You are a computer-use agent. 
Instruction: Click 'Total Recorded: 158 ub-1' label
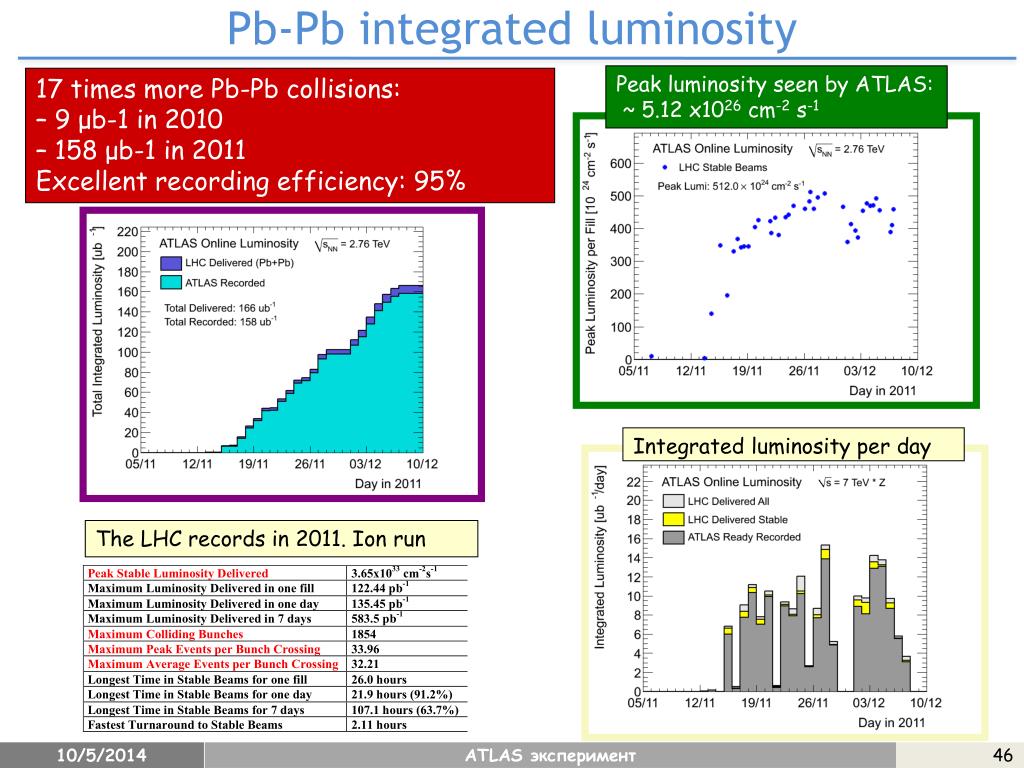(220, 321)
